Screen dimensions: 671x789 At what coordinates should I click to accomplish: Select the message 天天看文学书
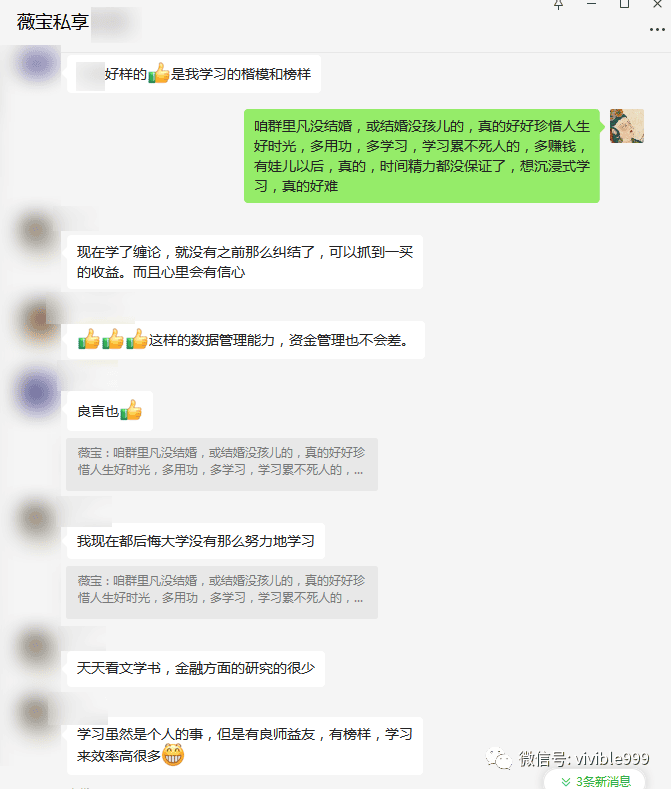point(196,668)
